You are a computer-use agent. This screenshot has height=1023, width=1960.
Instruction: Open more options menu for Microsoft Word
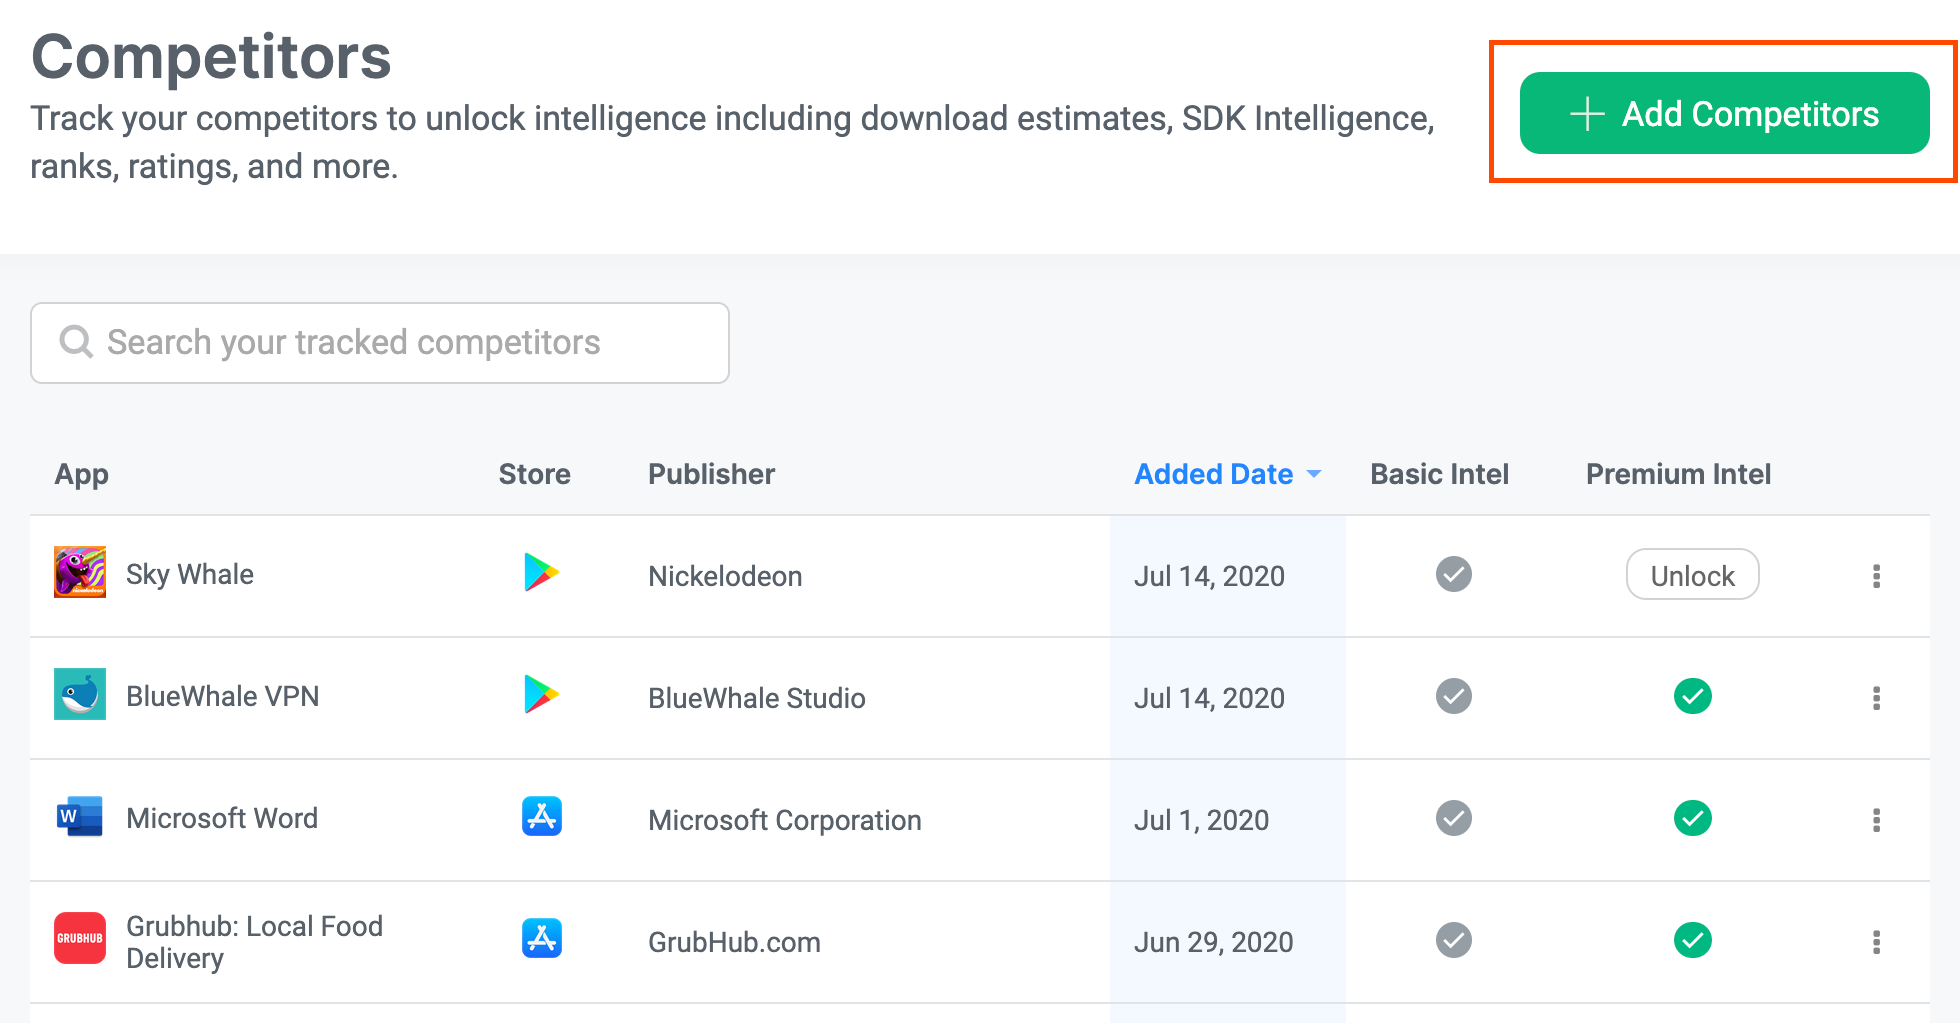[x=1877, y=820]
